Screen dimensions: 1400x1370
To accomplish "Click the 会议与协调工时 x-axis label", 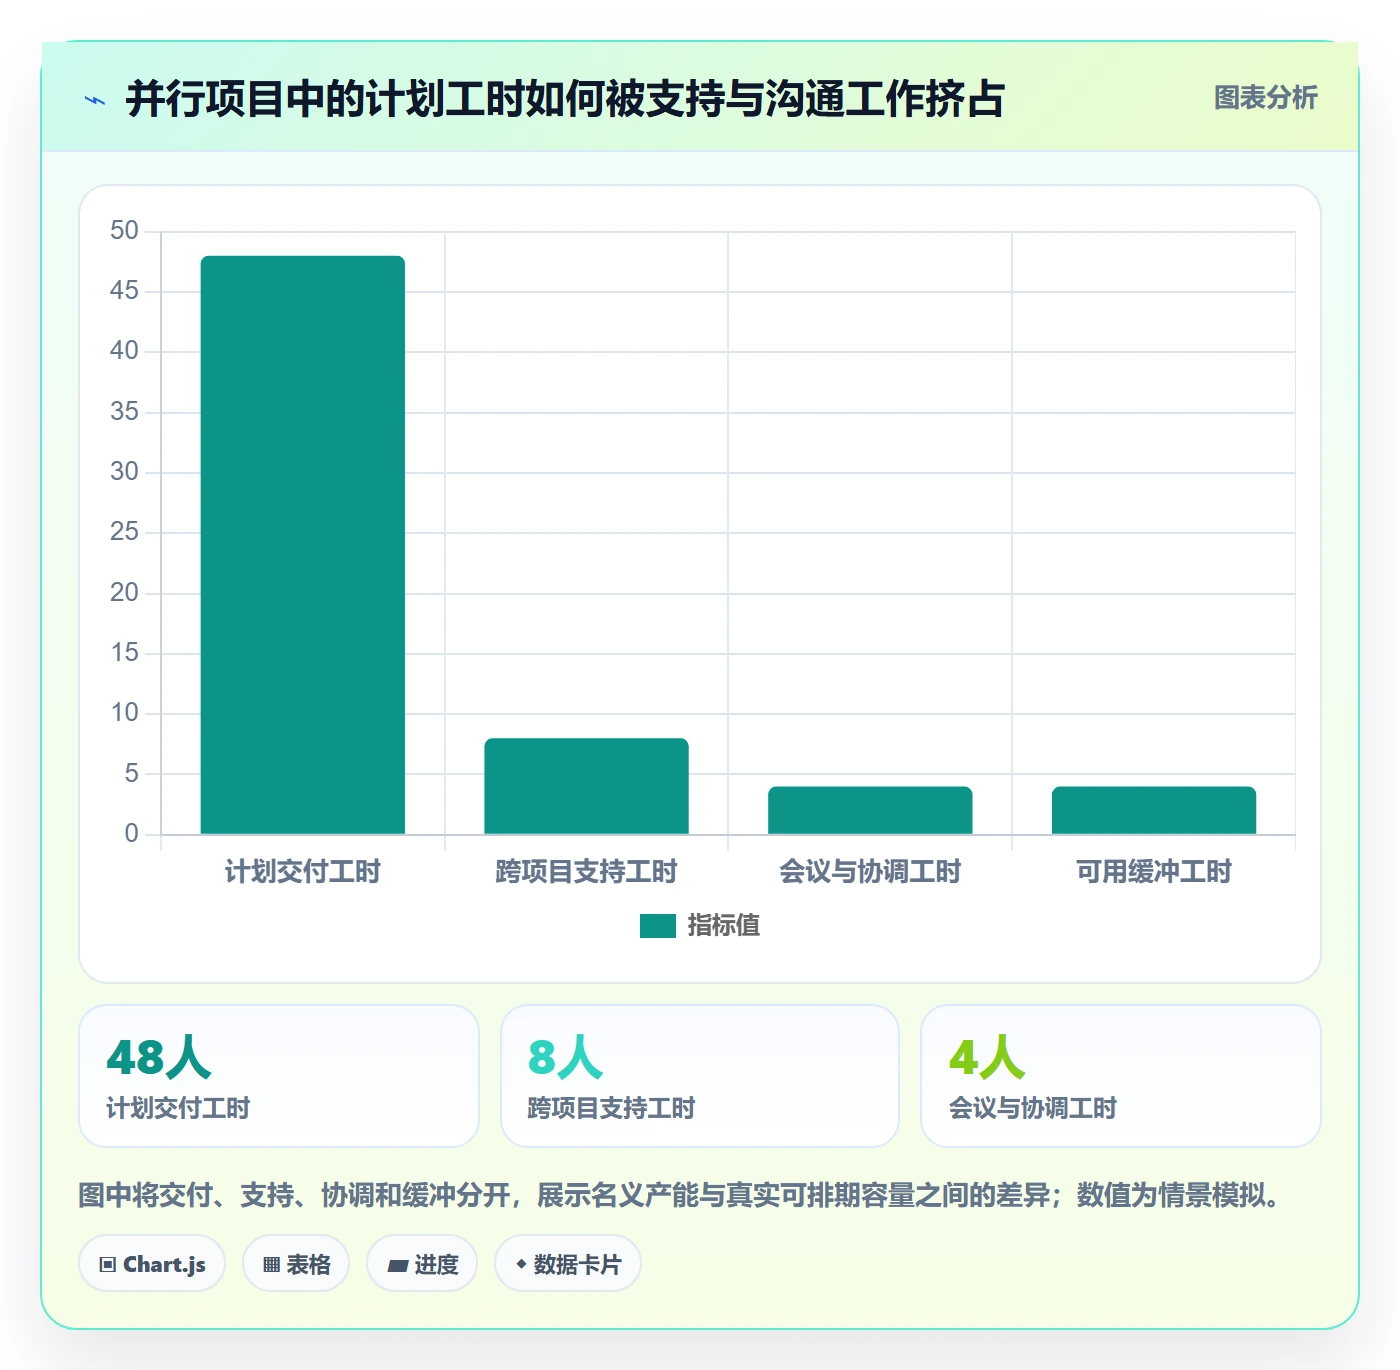I will click(x=870, y=872).
